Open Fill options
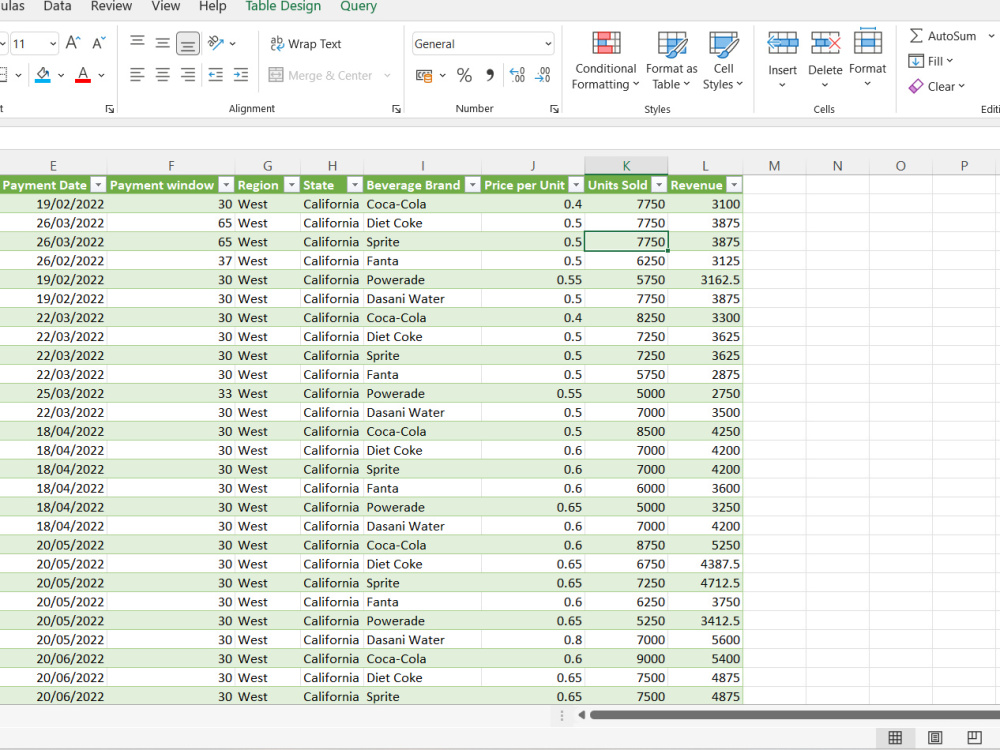This screenshot has height=750, width=1000. click(x=930, y=61)
